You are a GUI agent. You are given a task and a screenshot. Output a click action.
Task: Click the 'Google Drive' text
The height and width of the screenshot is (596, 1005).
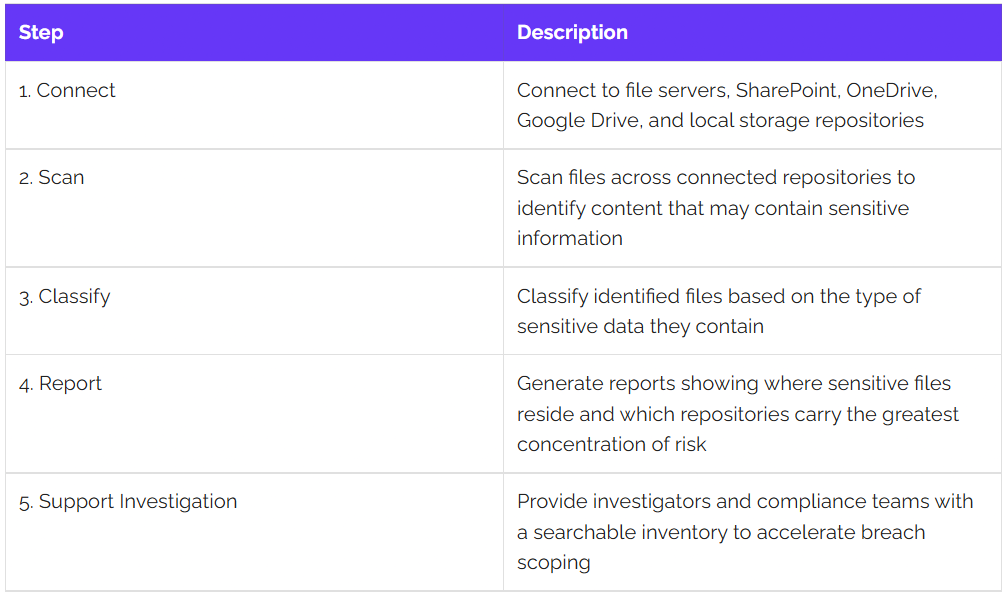(x=579, y=120)
